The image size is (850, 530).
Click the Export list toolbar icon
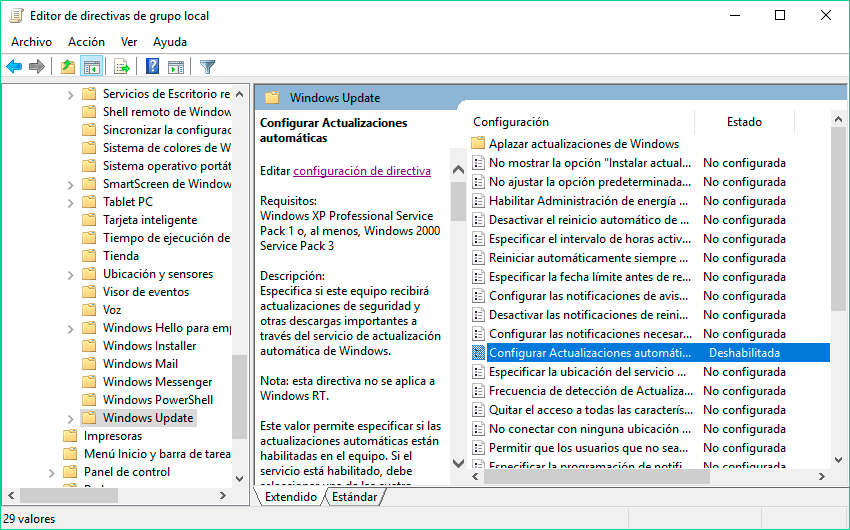[122, 67]
